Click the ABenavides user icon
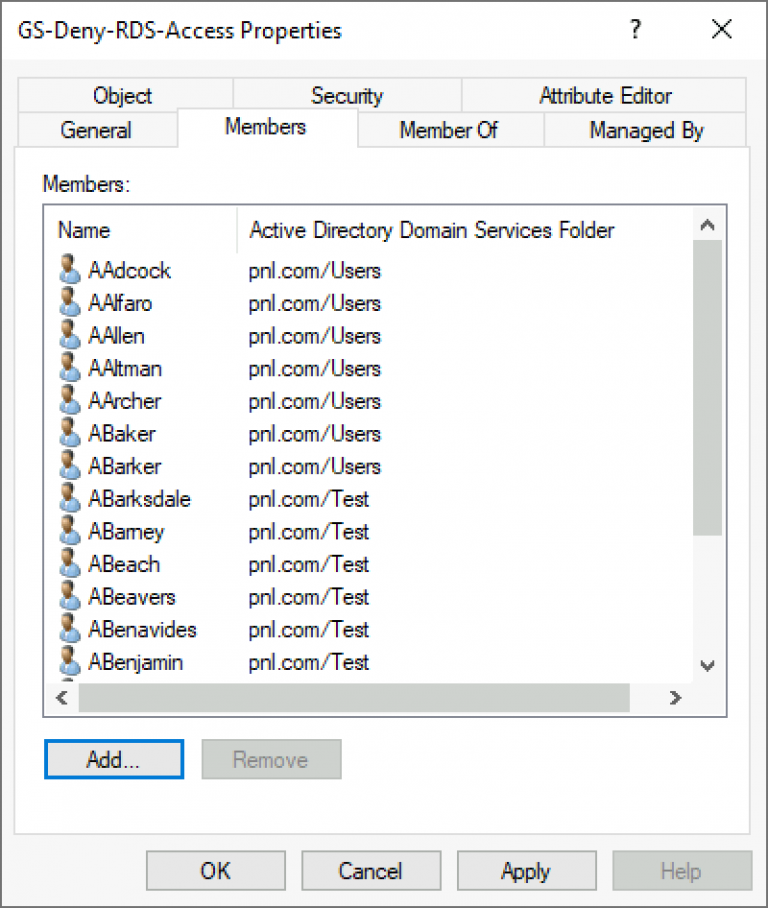Screen dimensions: 768x908 point(69,629)
